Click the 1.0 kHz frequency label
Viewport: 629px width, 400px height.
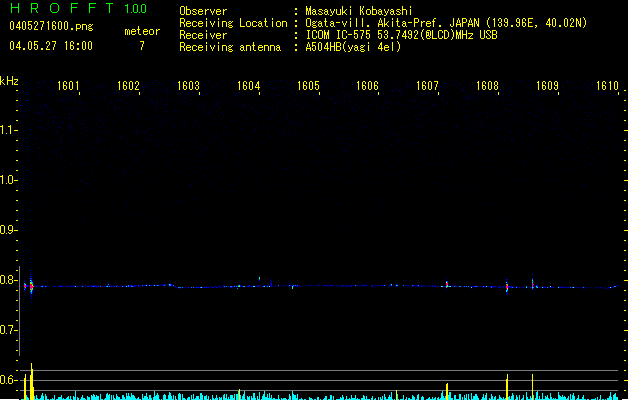pyautogui.click(x=8, y=180)
